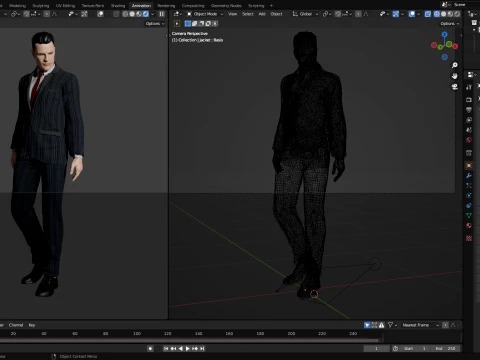Open the Scene properties tab
The height and width of the screenshot is (360, 480).
pyautogui.click(x=469, y=130)
